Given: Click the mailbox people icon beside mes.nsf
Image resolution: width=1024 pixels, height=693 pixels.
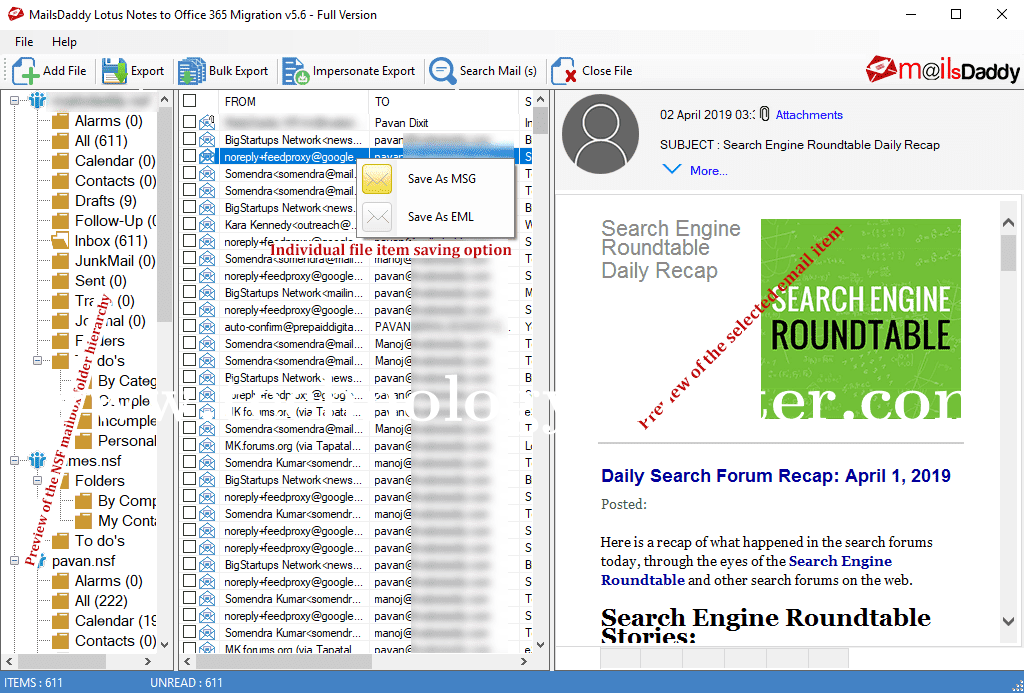Looking at the screenshot, I should [x=37, y=460].
